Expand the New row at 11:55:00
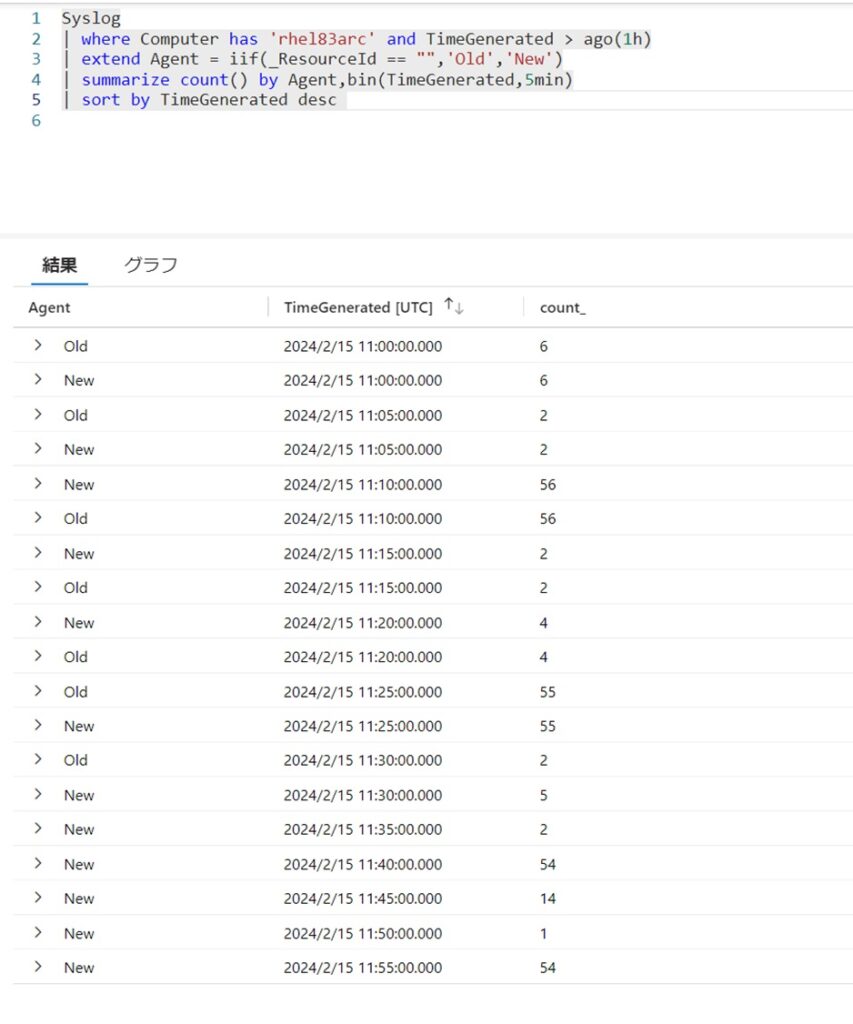Screen dimensions: 853x1024 click(x=37, y=967)
